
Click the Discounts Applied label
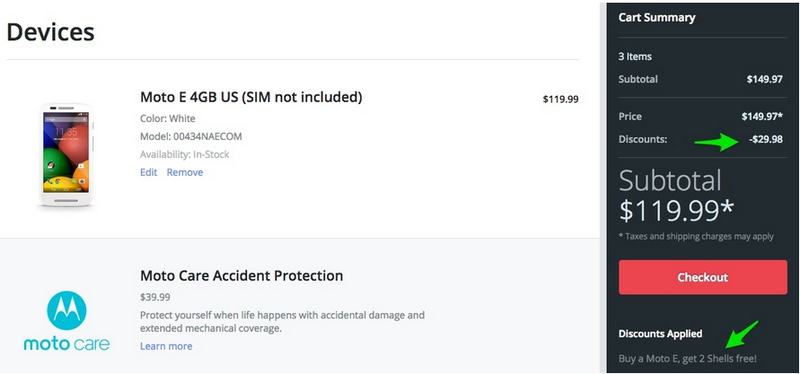(660, 334)
